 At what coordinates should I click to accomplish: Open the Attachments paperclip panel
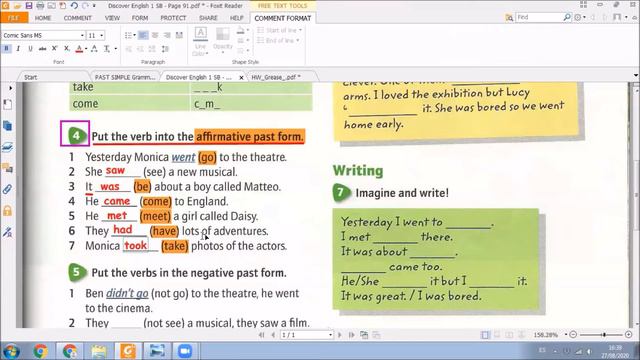[x=7, y=189]
